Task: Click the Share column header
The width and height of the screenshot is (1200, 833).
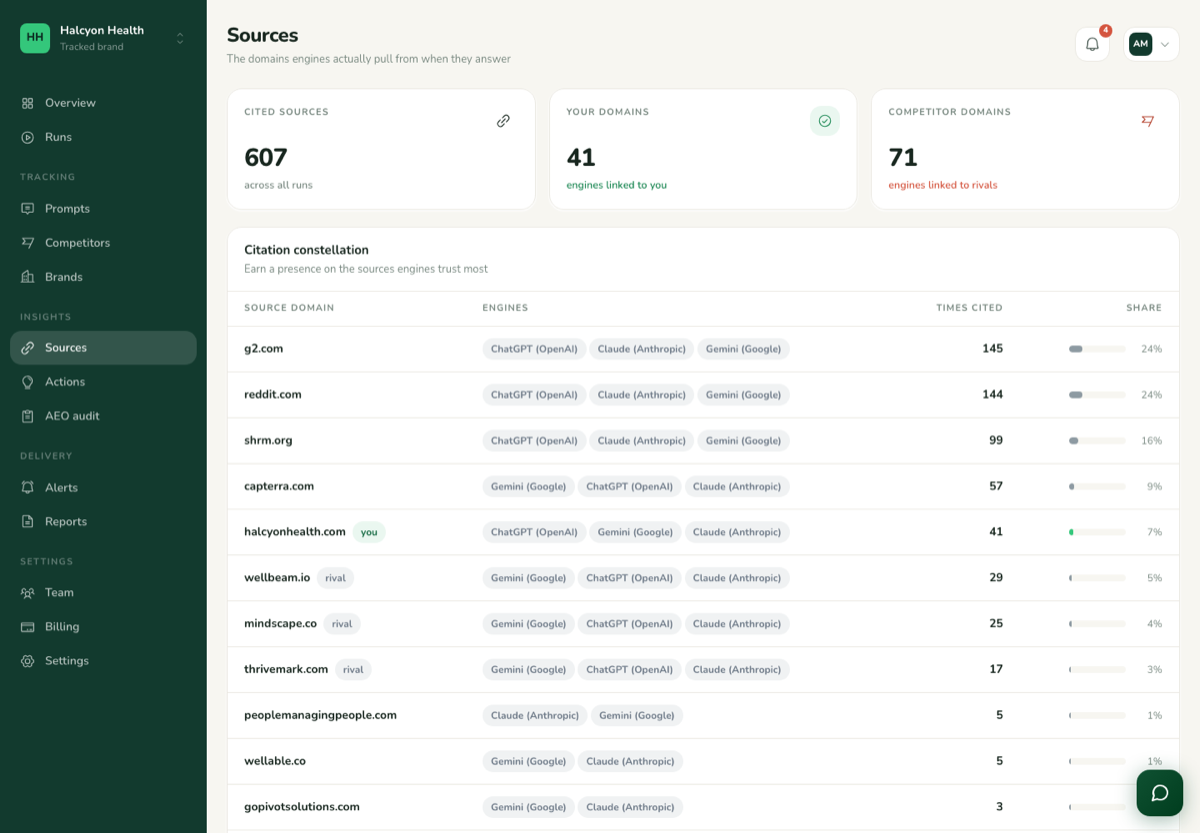Action: coord(1144,308)
